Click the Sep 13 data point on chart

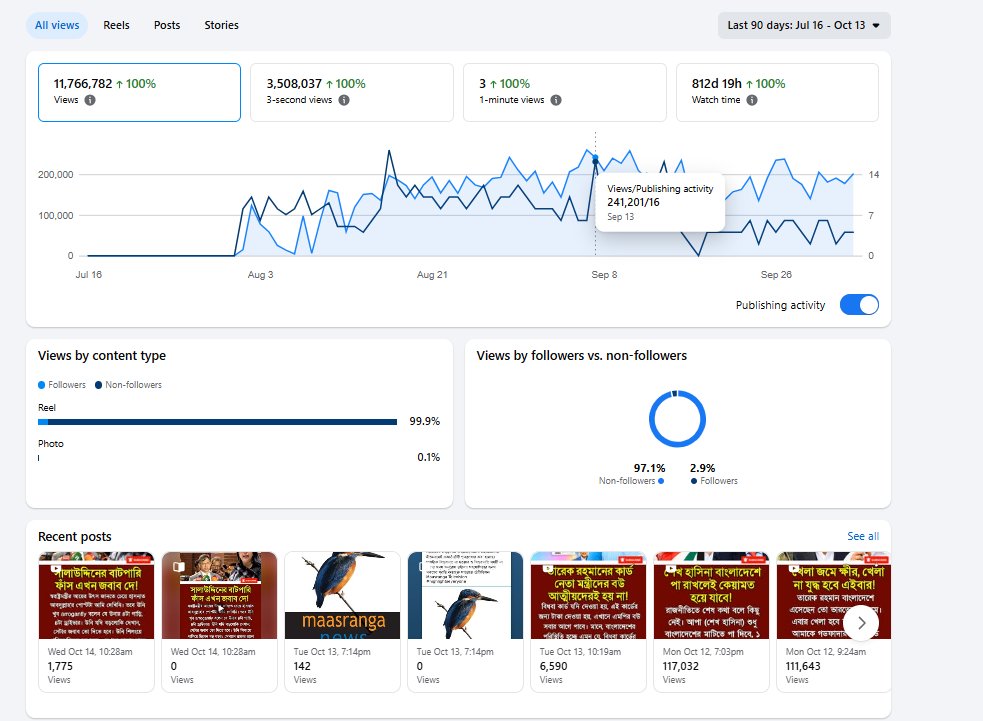pyautogui.click(x=596, y=159)
